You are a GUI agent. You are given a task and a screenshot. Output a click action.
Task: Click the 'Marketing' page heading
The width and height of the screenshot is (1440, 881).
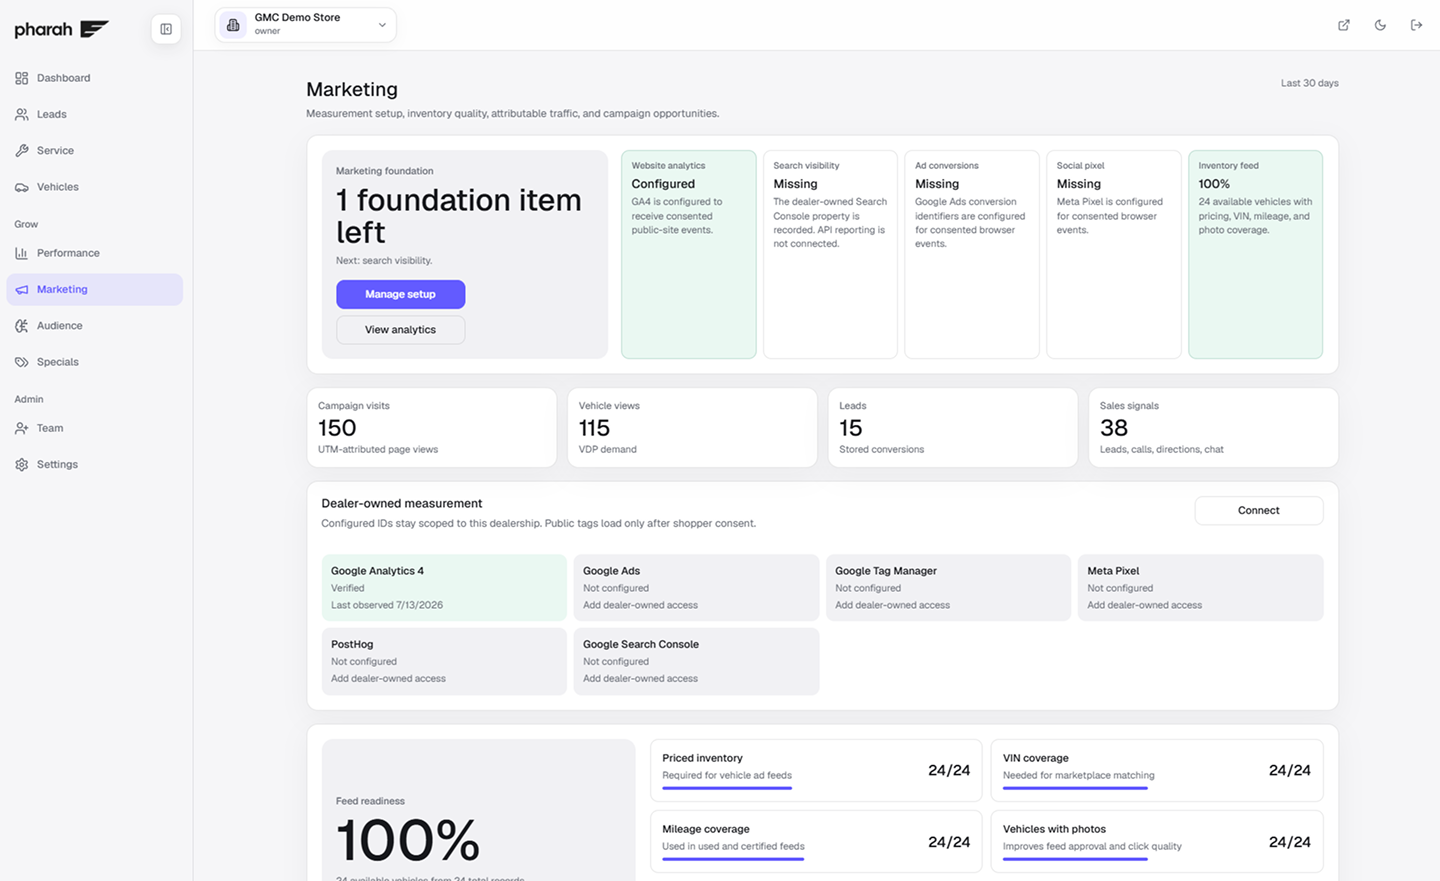point(352,89)
